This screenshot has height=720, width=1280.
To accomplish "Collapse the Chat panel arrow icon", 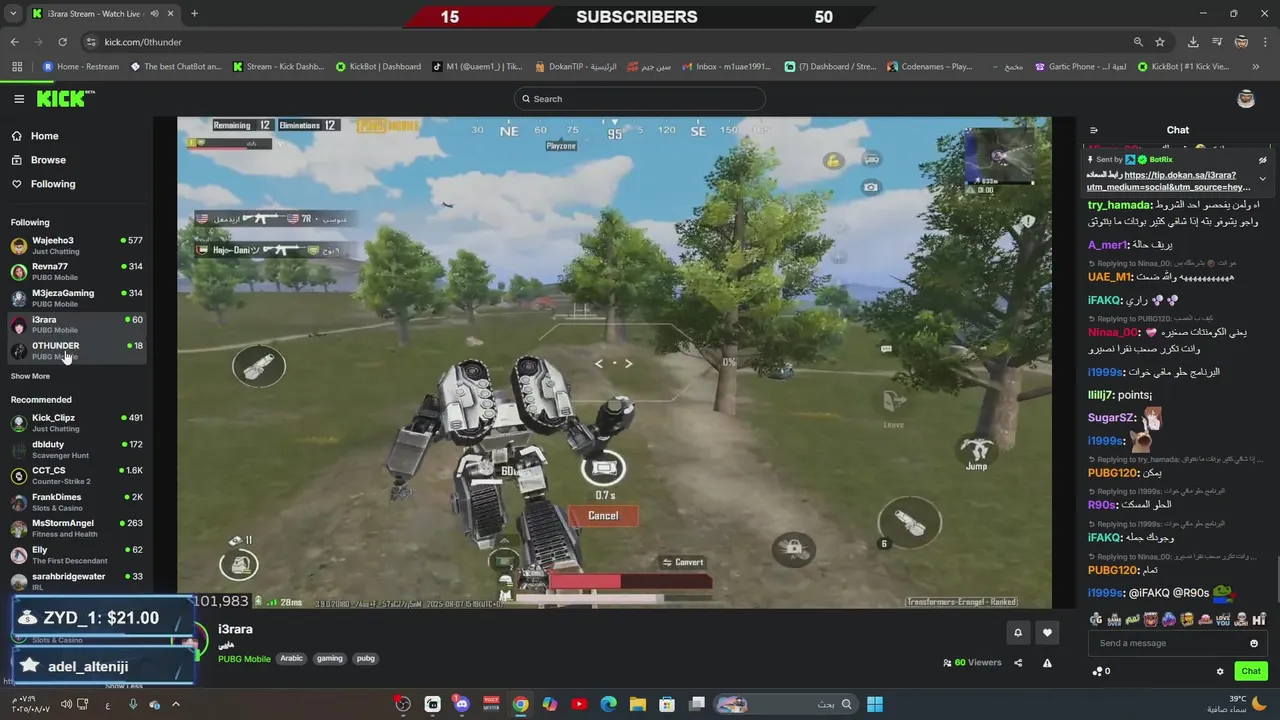I will coord(1094,130).
